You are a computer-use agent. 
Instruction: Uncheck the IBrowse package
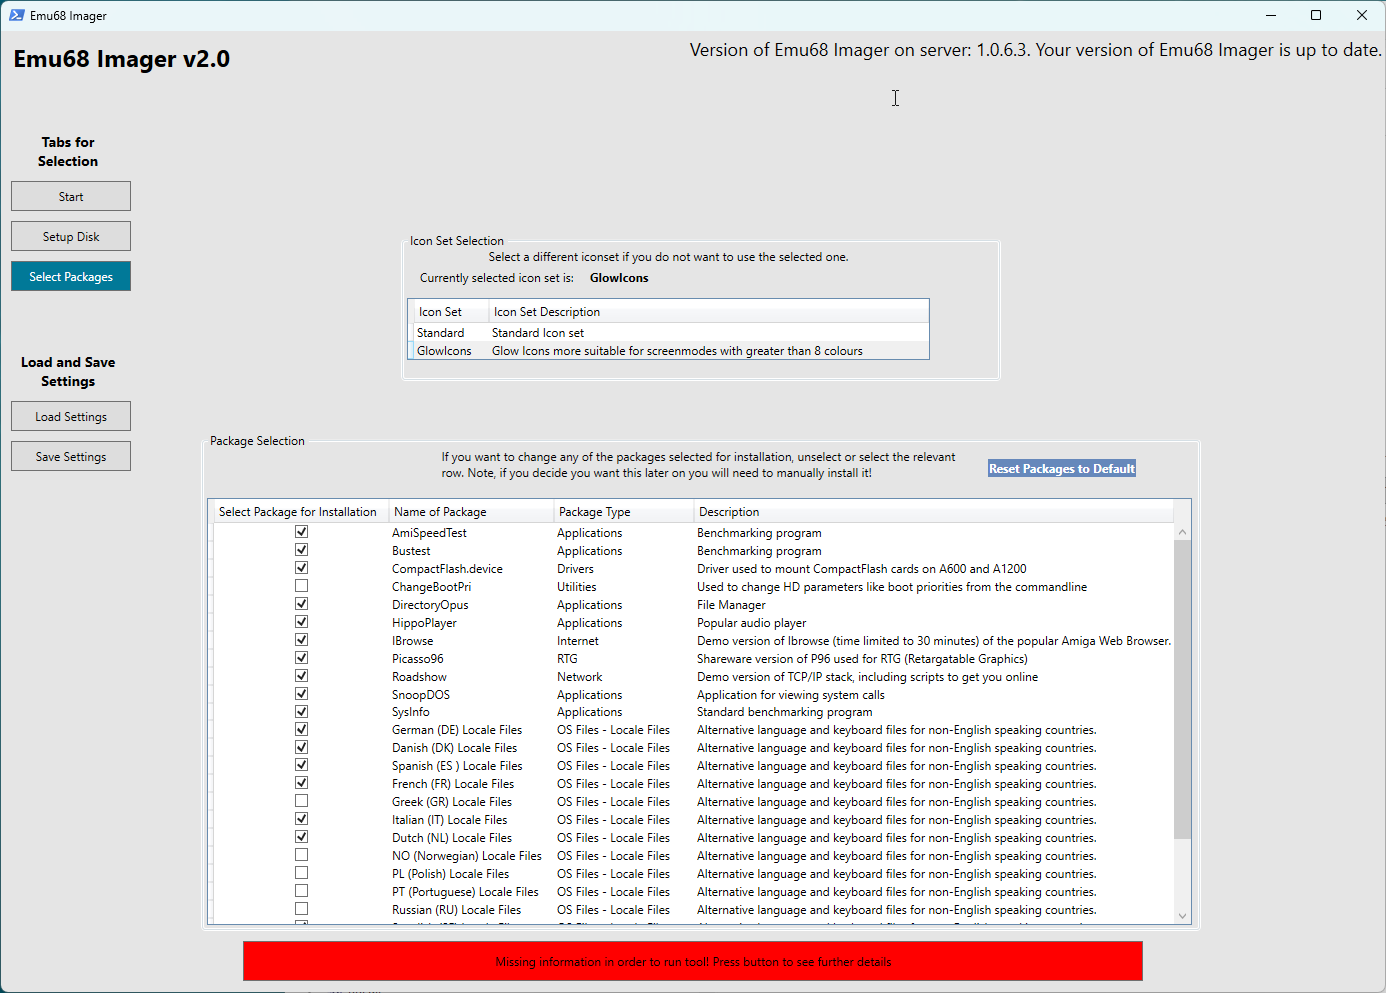pyautogui.click(x=301, y=639)
